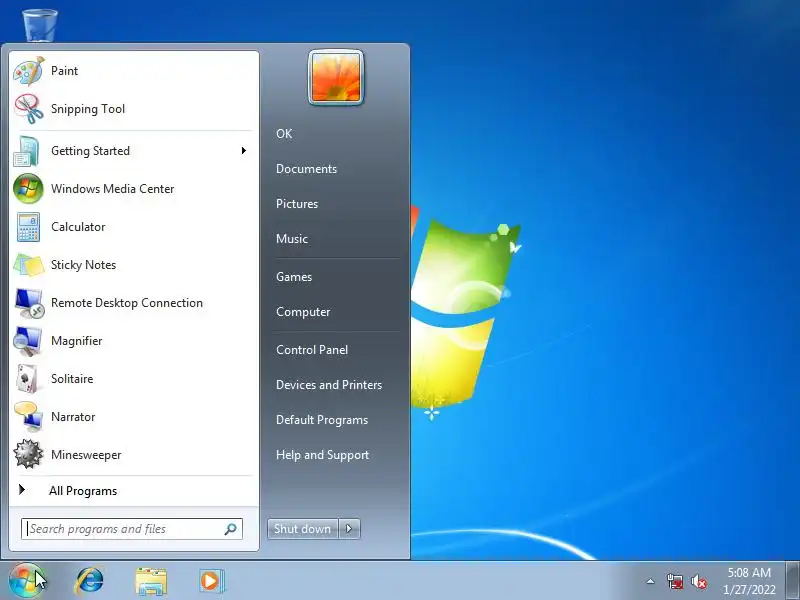This screenshot has width=800, height=600.
Task: Start Minesweeper using the mine icon
Action: 28,455
